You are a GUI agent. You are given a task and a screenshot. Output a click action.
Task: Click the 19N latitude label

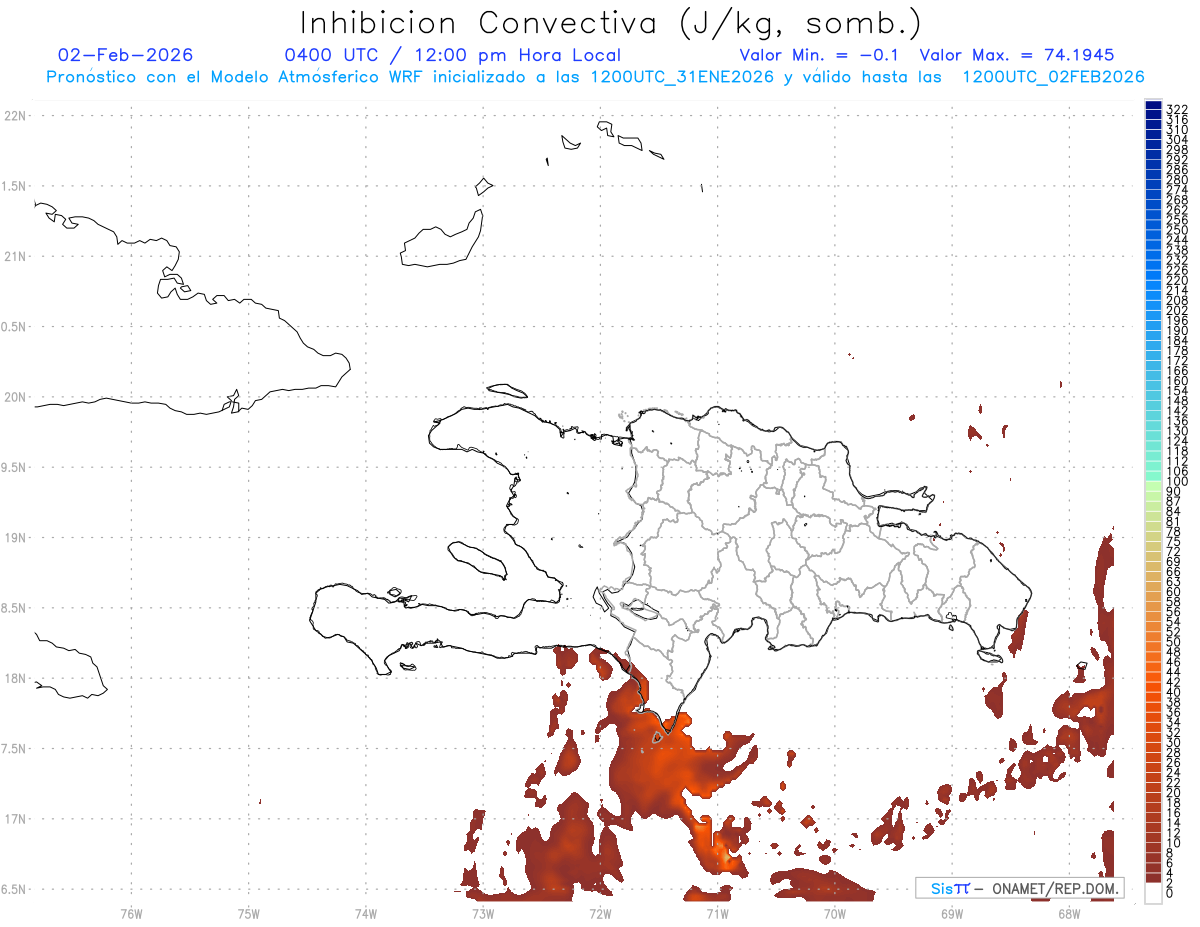(x=15, y=538)
